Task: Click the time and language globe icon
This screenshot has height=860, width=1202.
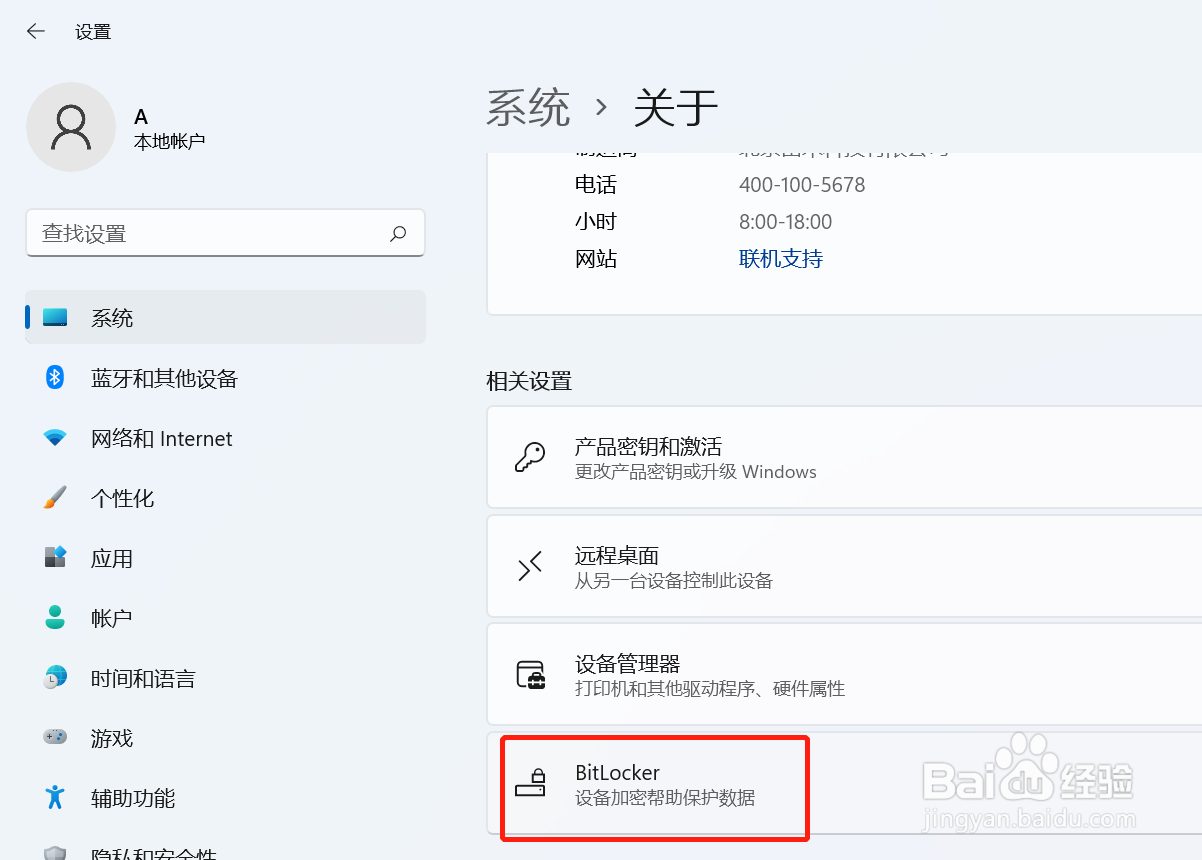Action: (x=55, y=677)
